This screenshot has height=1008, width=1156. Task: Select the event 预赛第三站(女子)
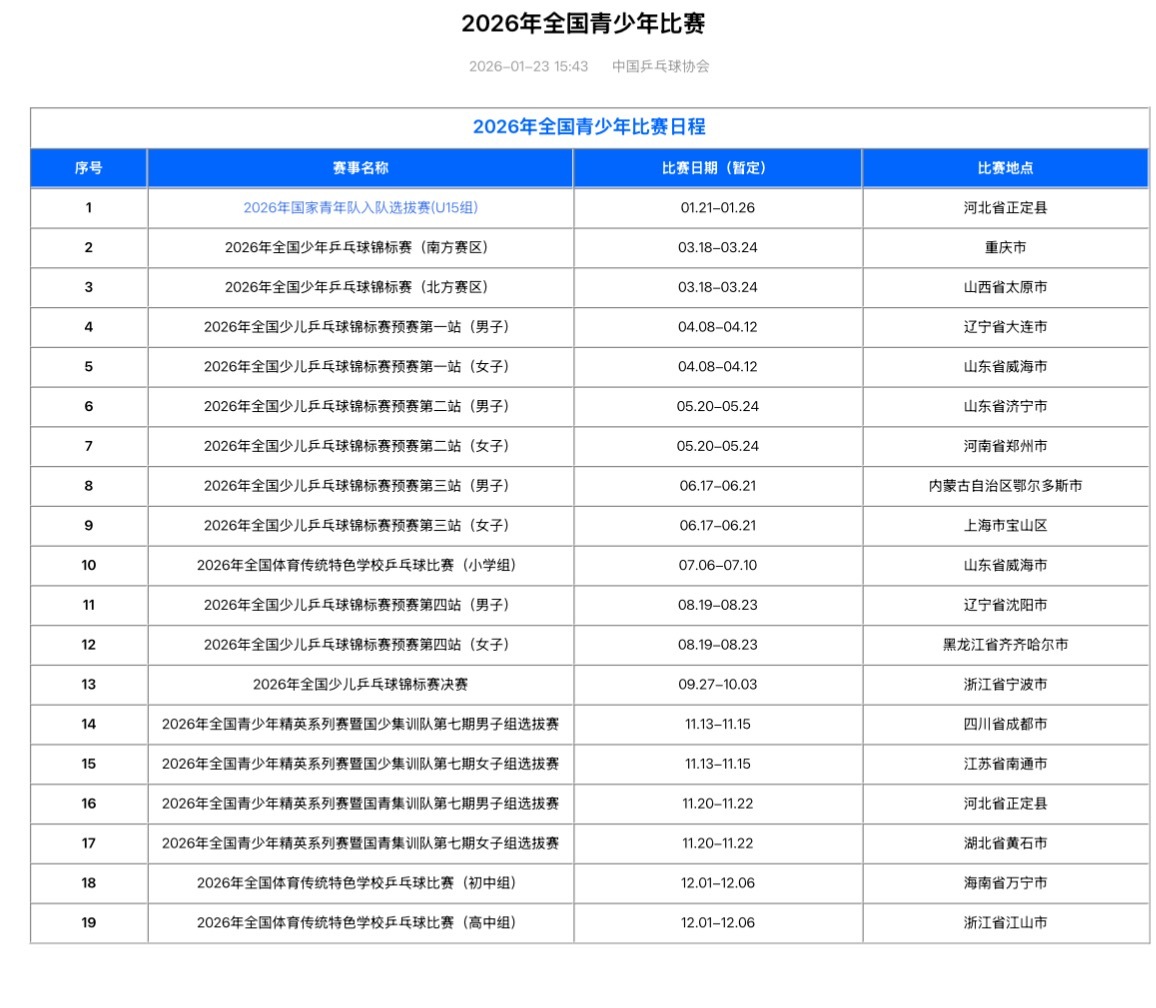361,526
